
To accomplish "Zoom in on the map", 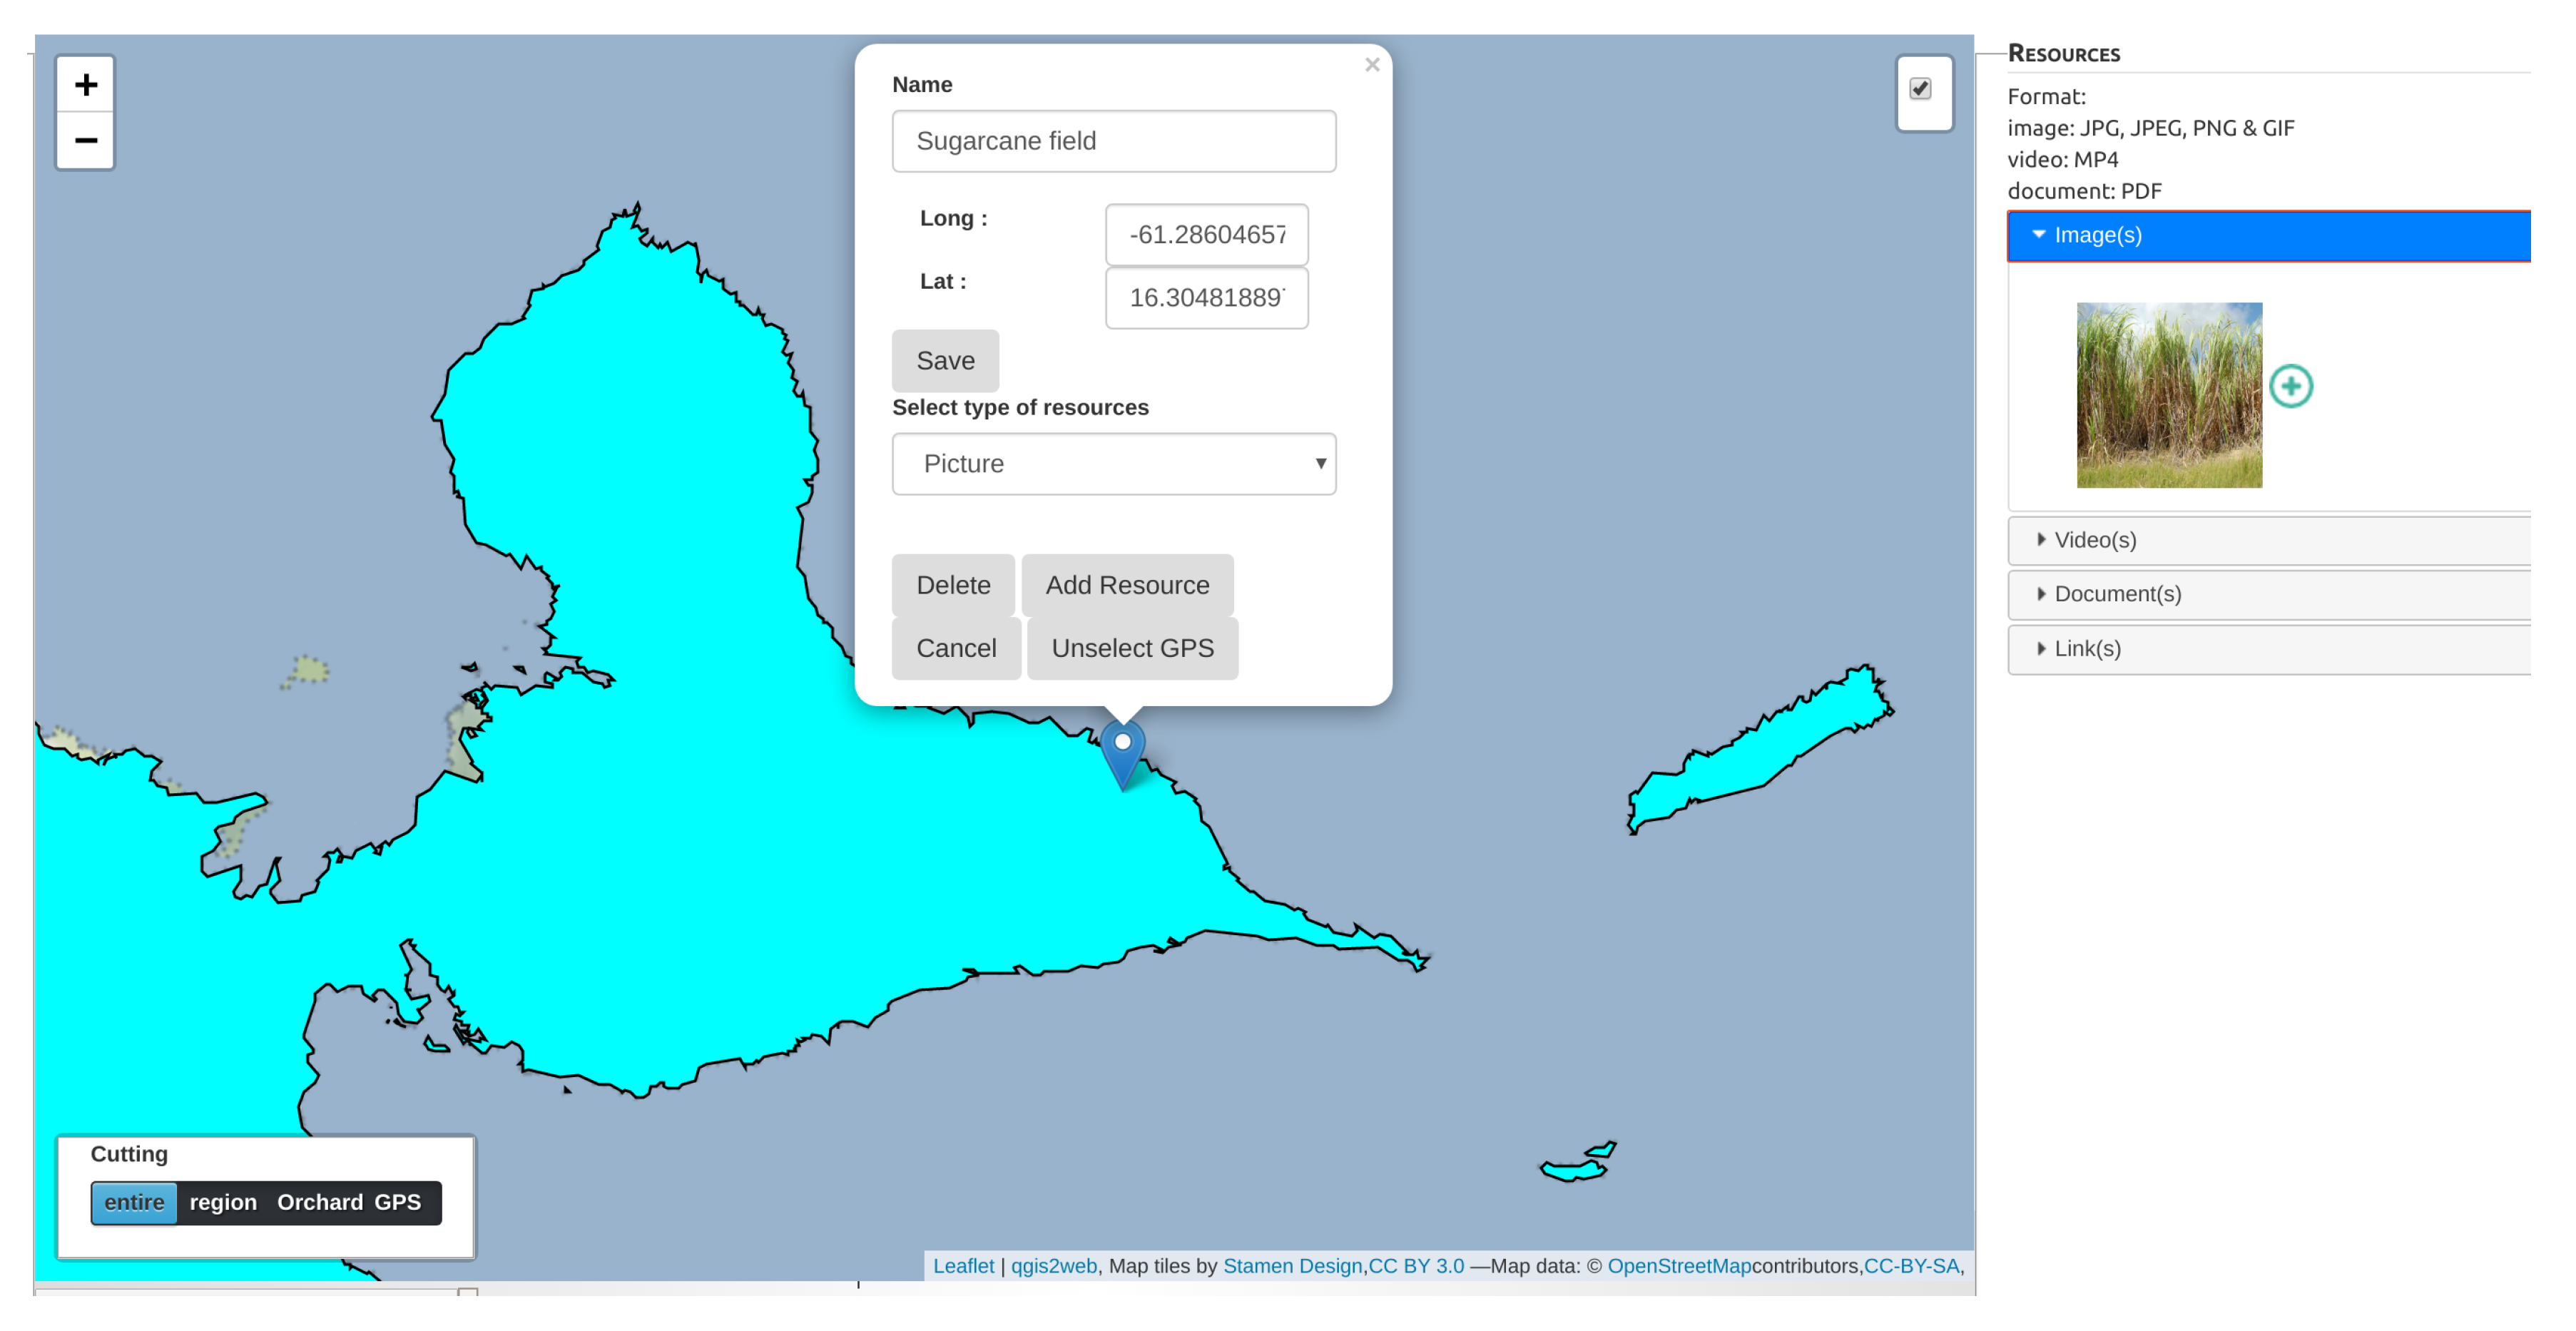I will [85, 85].
